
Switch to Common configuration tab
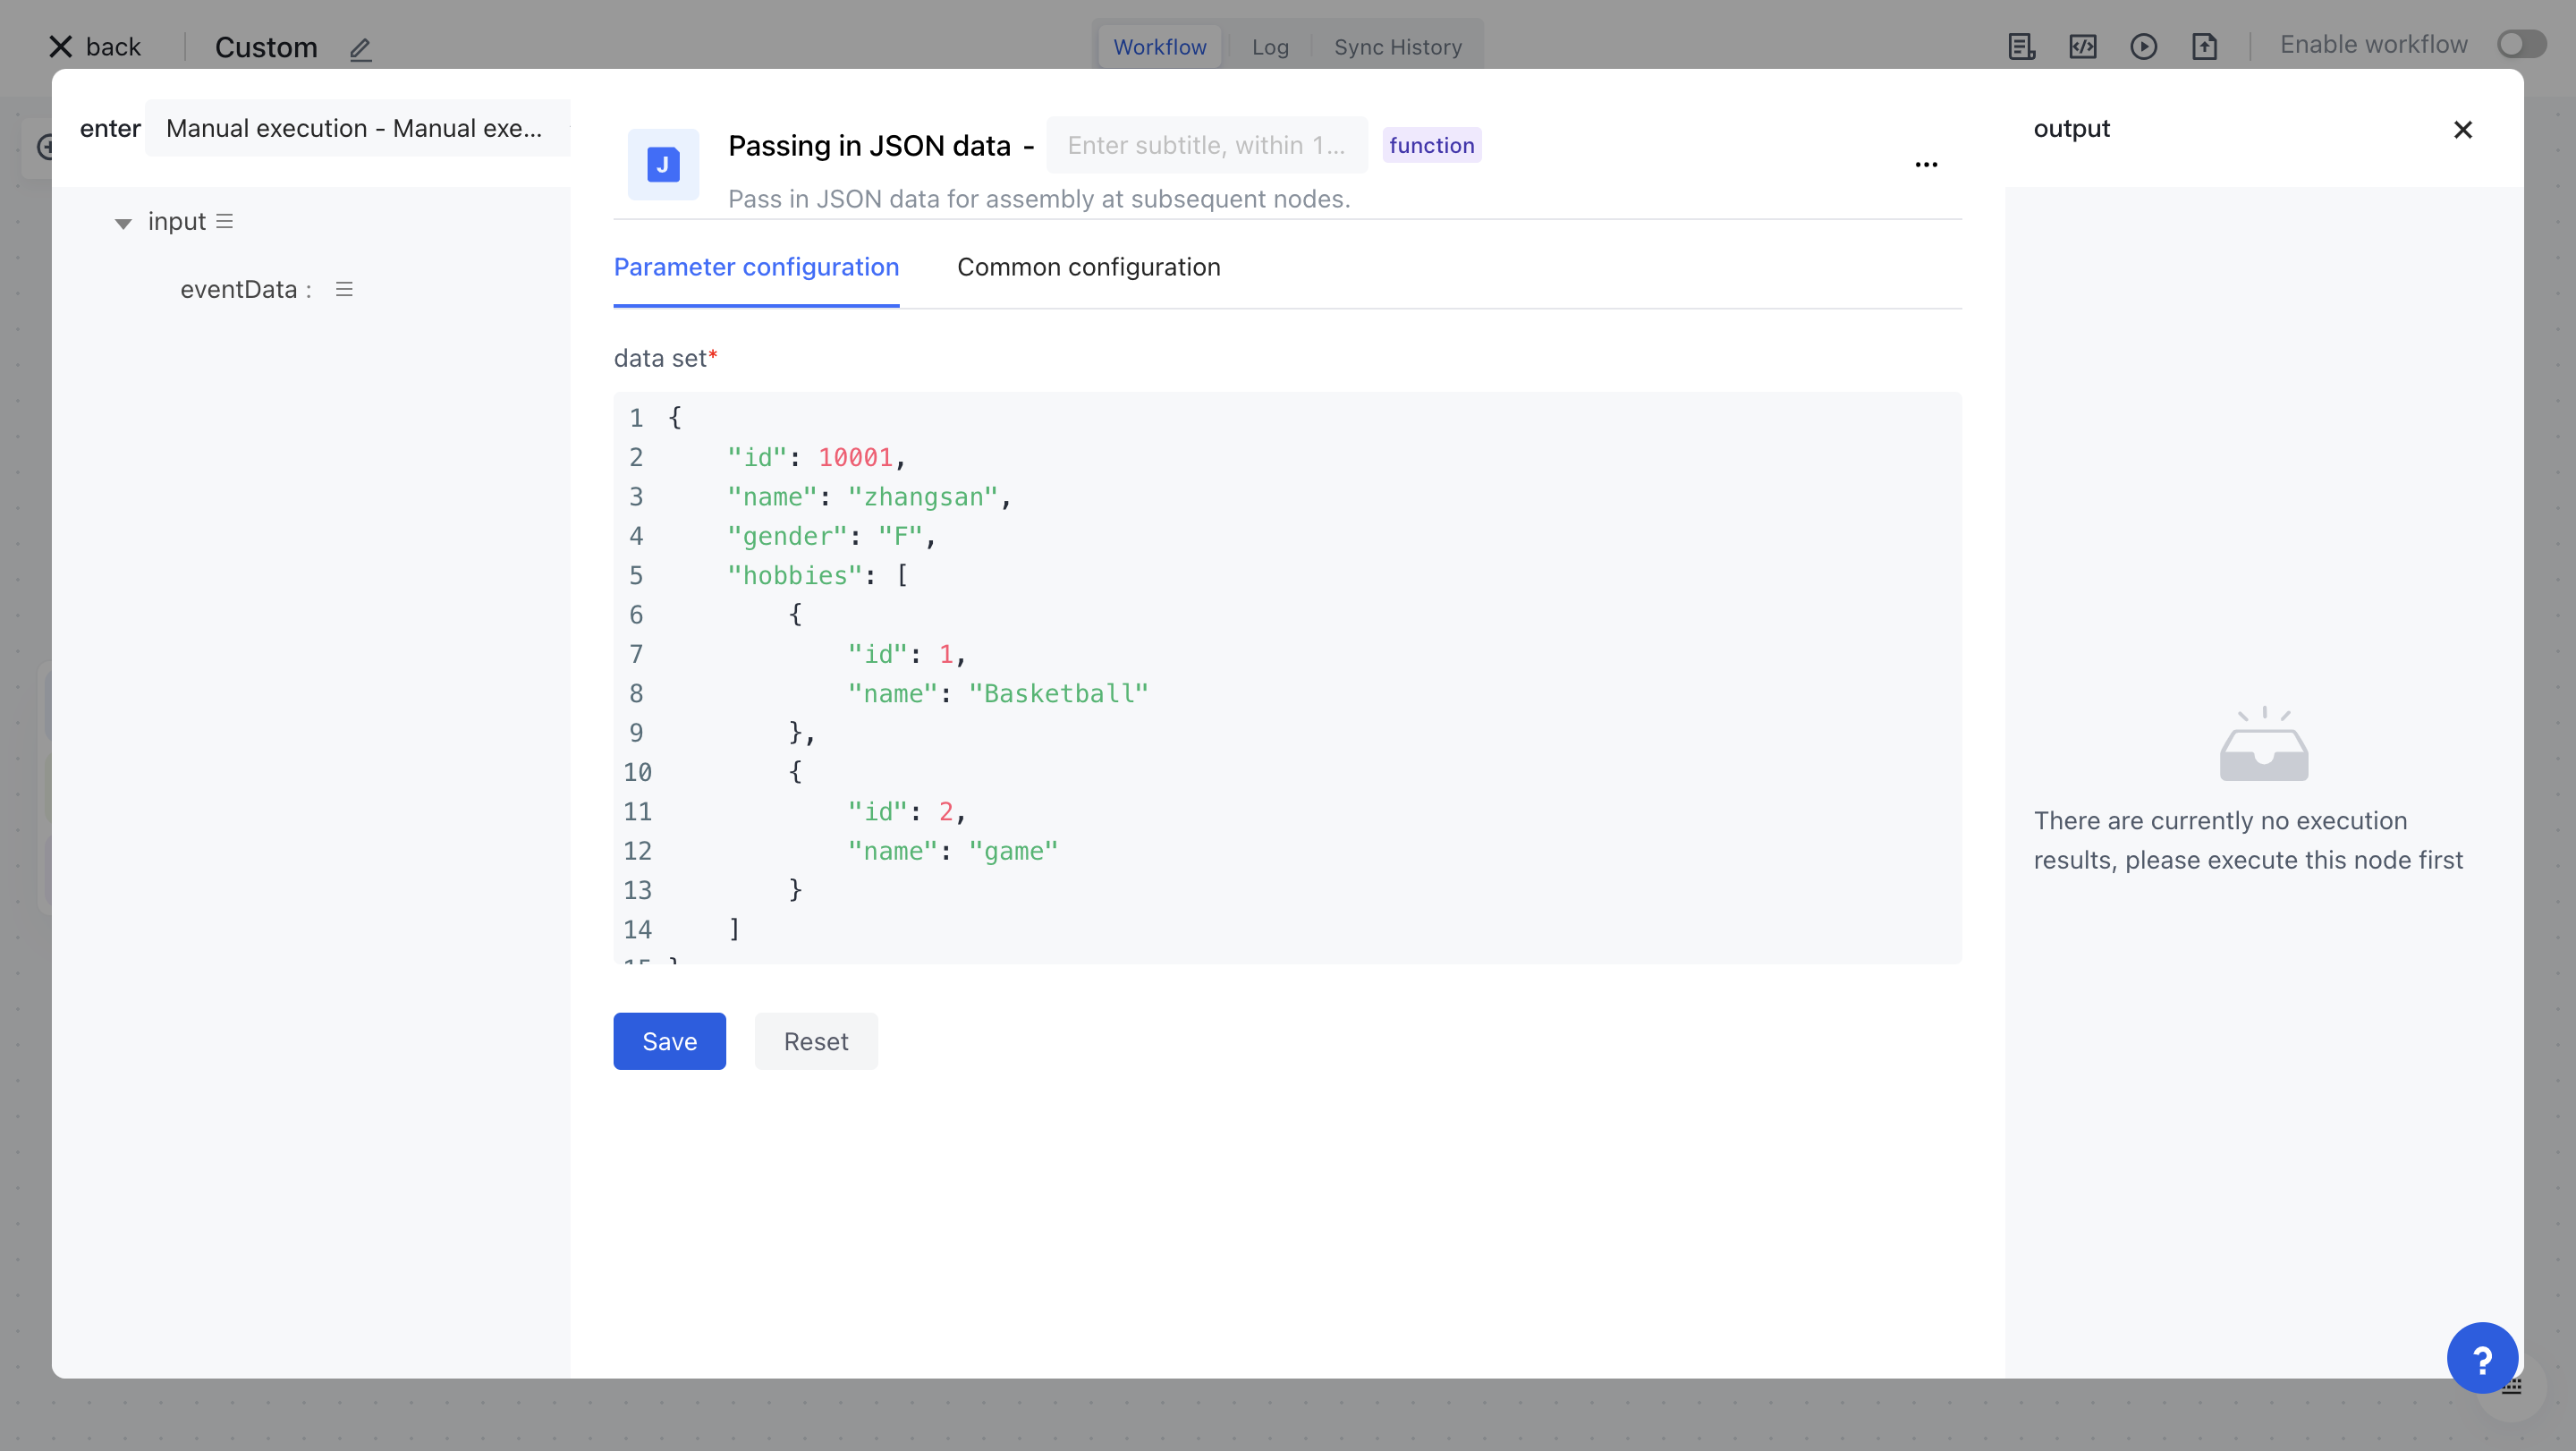click(1088, 267)
